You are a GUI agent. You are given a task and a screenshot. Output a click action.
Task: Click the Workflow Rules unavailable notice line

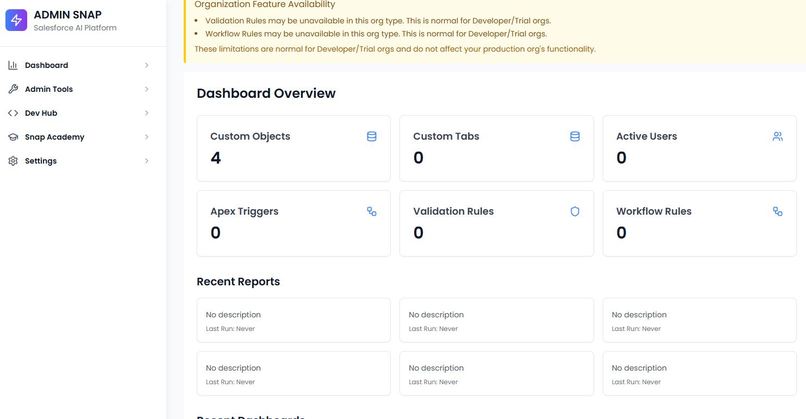[376, 34]
